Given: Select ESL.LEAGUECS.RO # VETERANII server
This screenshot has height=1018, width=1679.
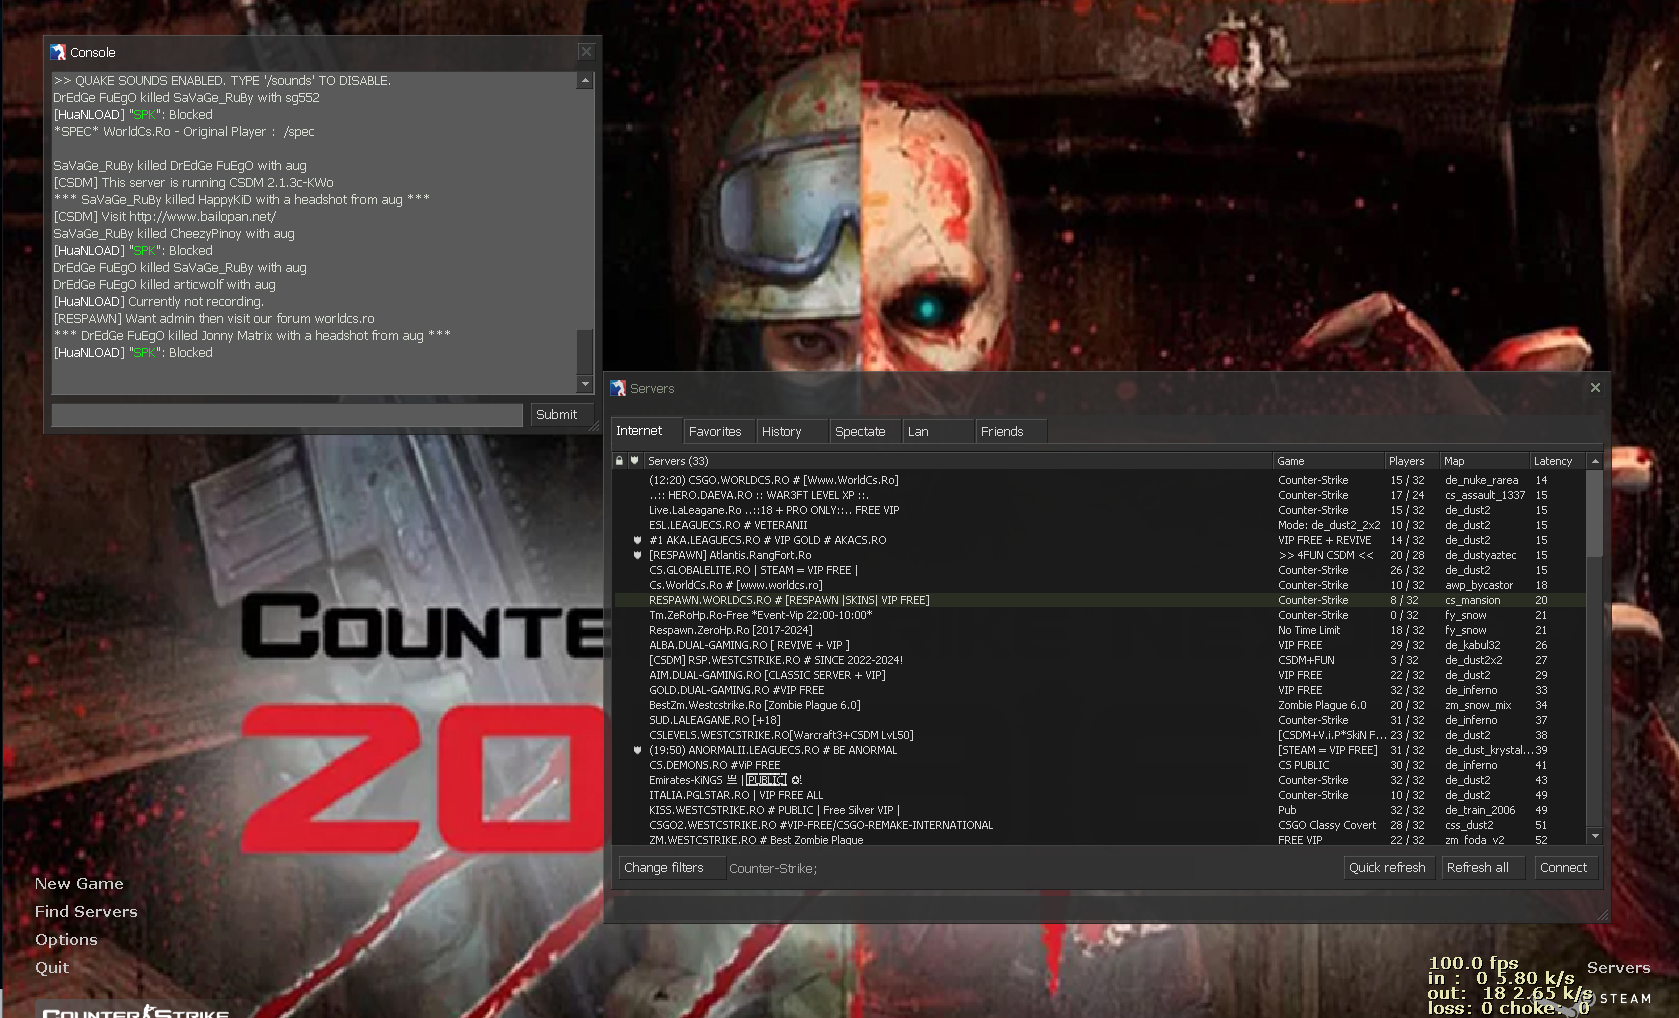Looking at the screenshot, I should pyautogui.click(x=1098, y=525).
